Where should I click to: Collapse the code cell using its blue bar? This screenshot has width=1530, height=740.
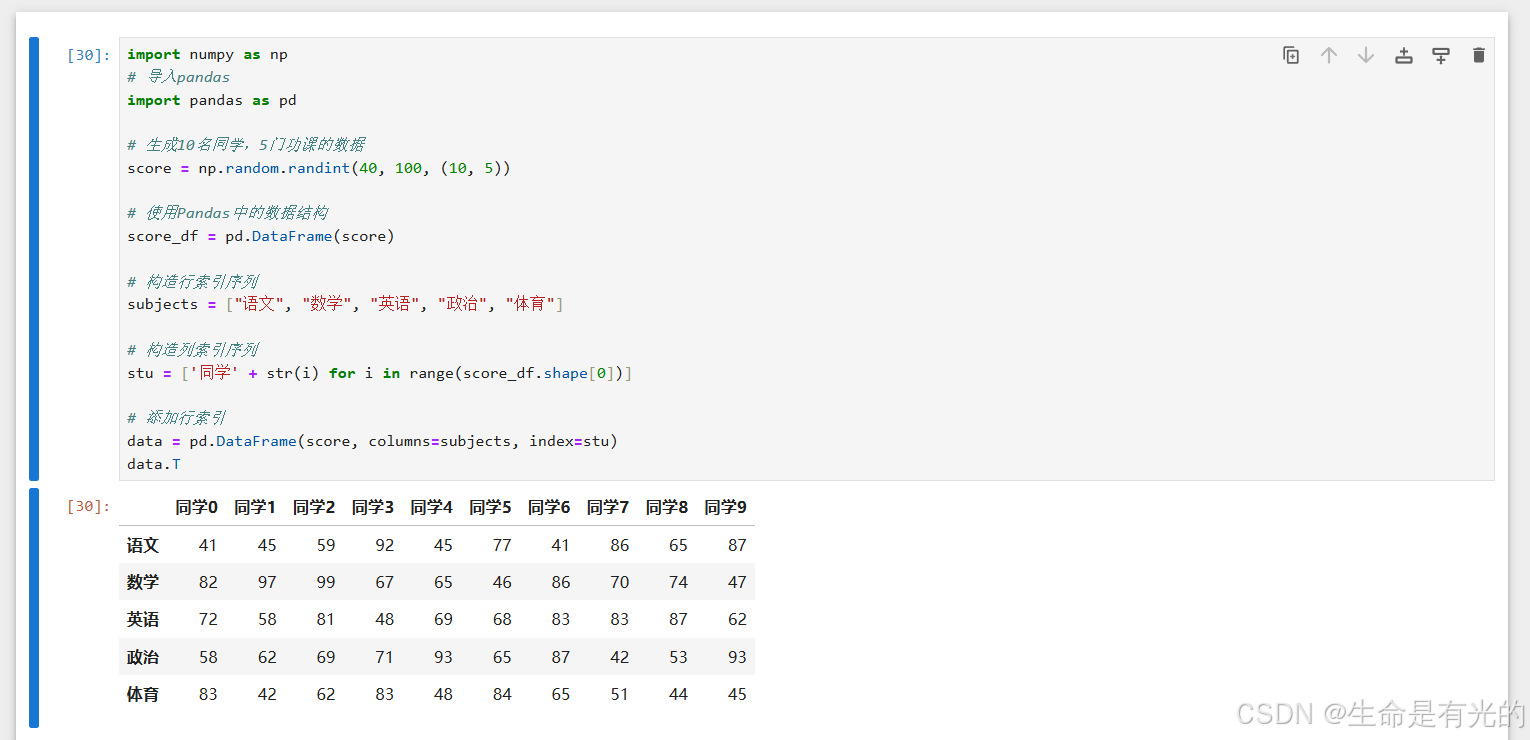(34, 259)
